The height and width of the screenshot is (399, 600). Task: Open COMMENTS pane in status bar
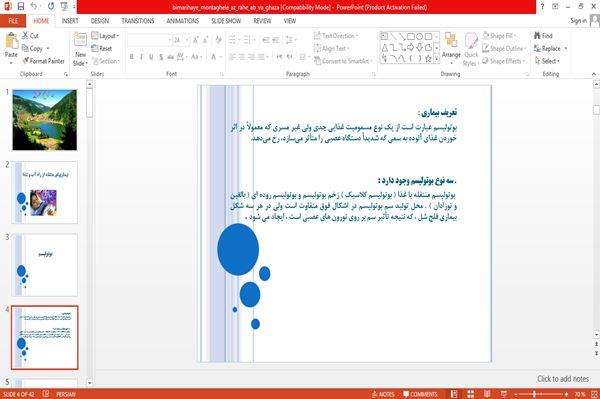click(420, 394)
